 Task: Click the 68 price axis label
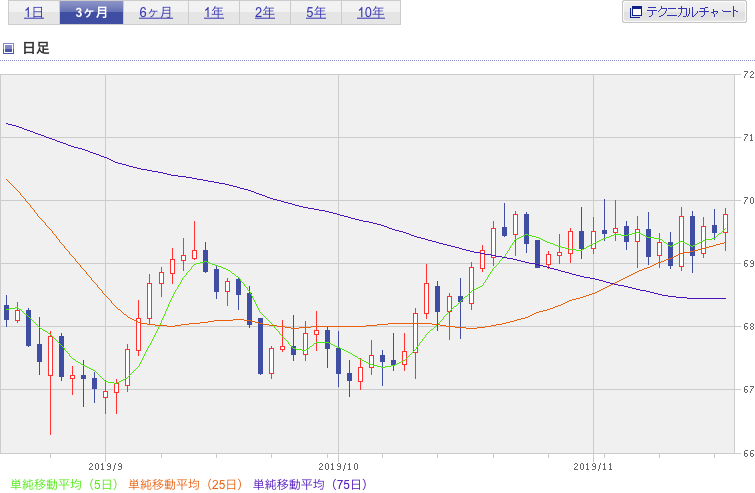click(x=748, y=327)
